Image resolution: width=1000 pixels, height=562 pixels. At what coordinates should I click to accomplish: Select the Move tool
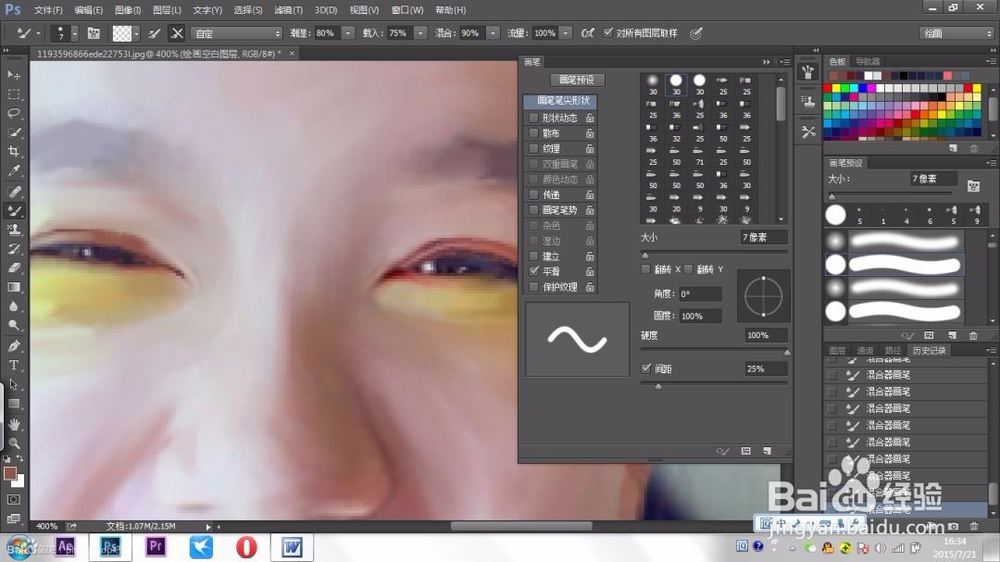point(13,75)
